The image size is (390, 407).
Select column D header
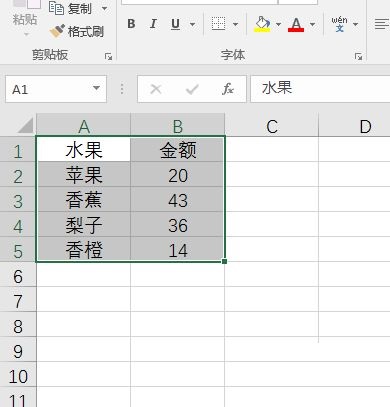coord(355,126)
